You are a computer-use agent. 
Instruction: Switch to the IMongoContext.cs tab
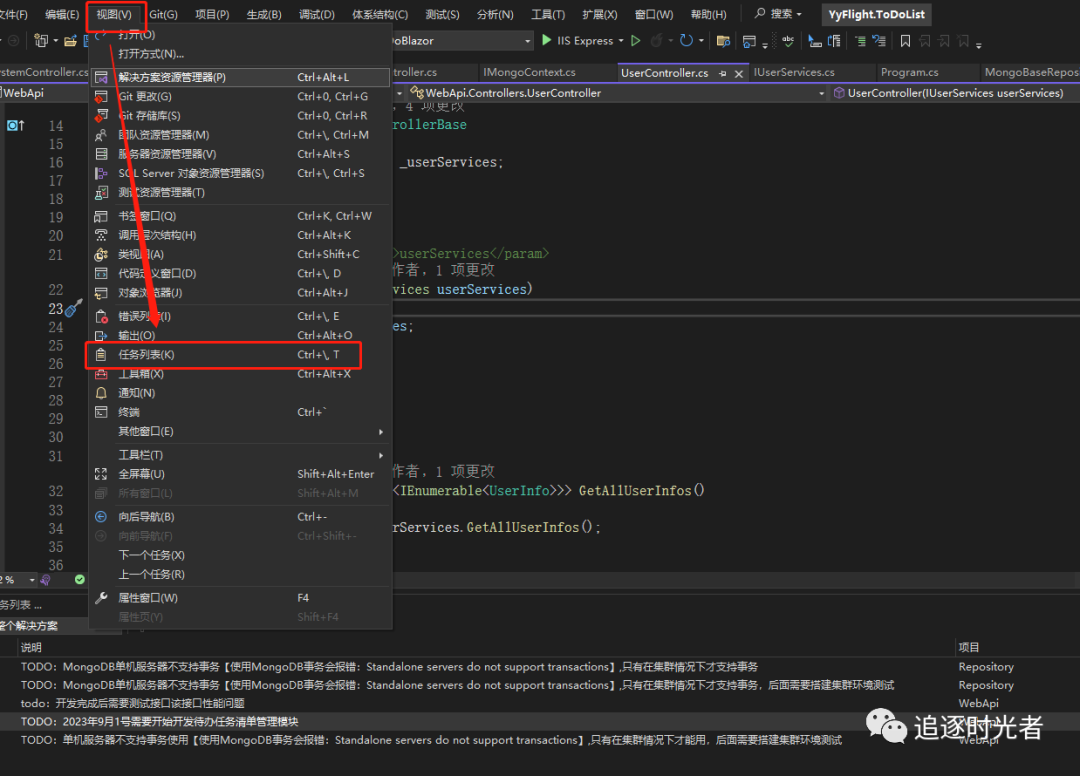pos(529,72)
